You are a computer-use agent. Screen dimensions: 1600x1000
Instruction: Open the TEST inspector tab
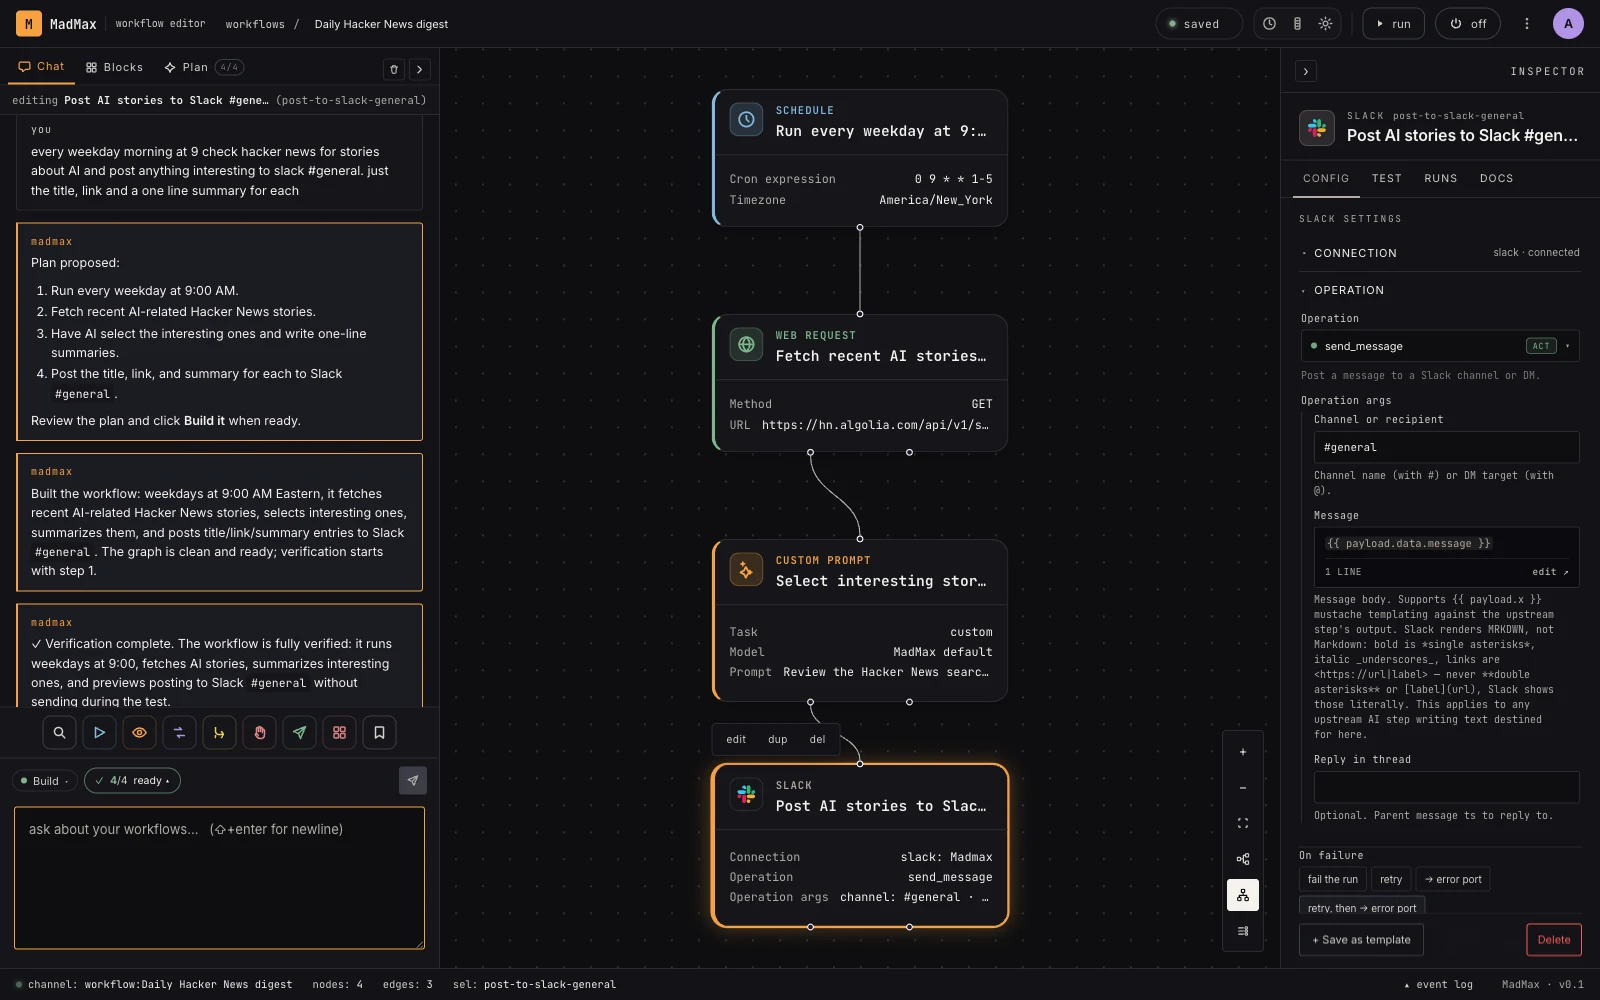pyautogui.click(x=1386, y=179)
